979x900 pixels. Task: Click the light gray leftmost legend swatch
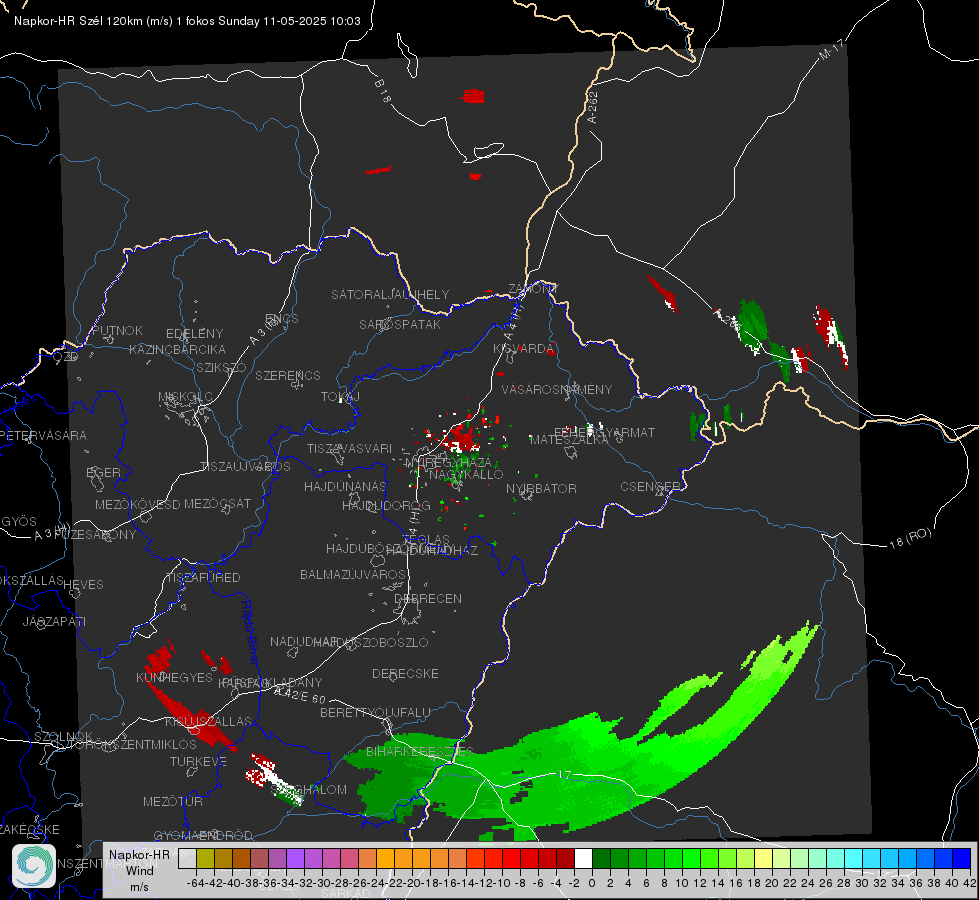point(187,859)
